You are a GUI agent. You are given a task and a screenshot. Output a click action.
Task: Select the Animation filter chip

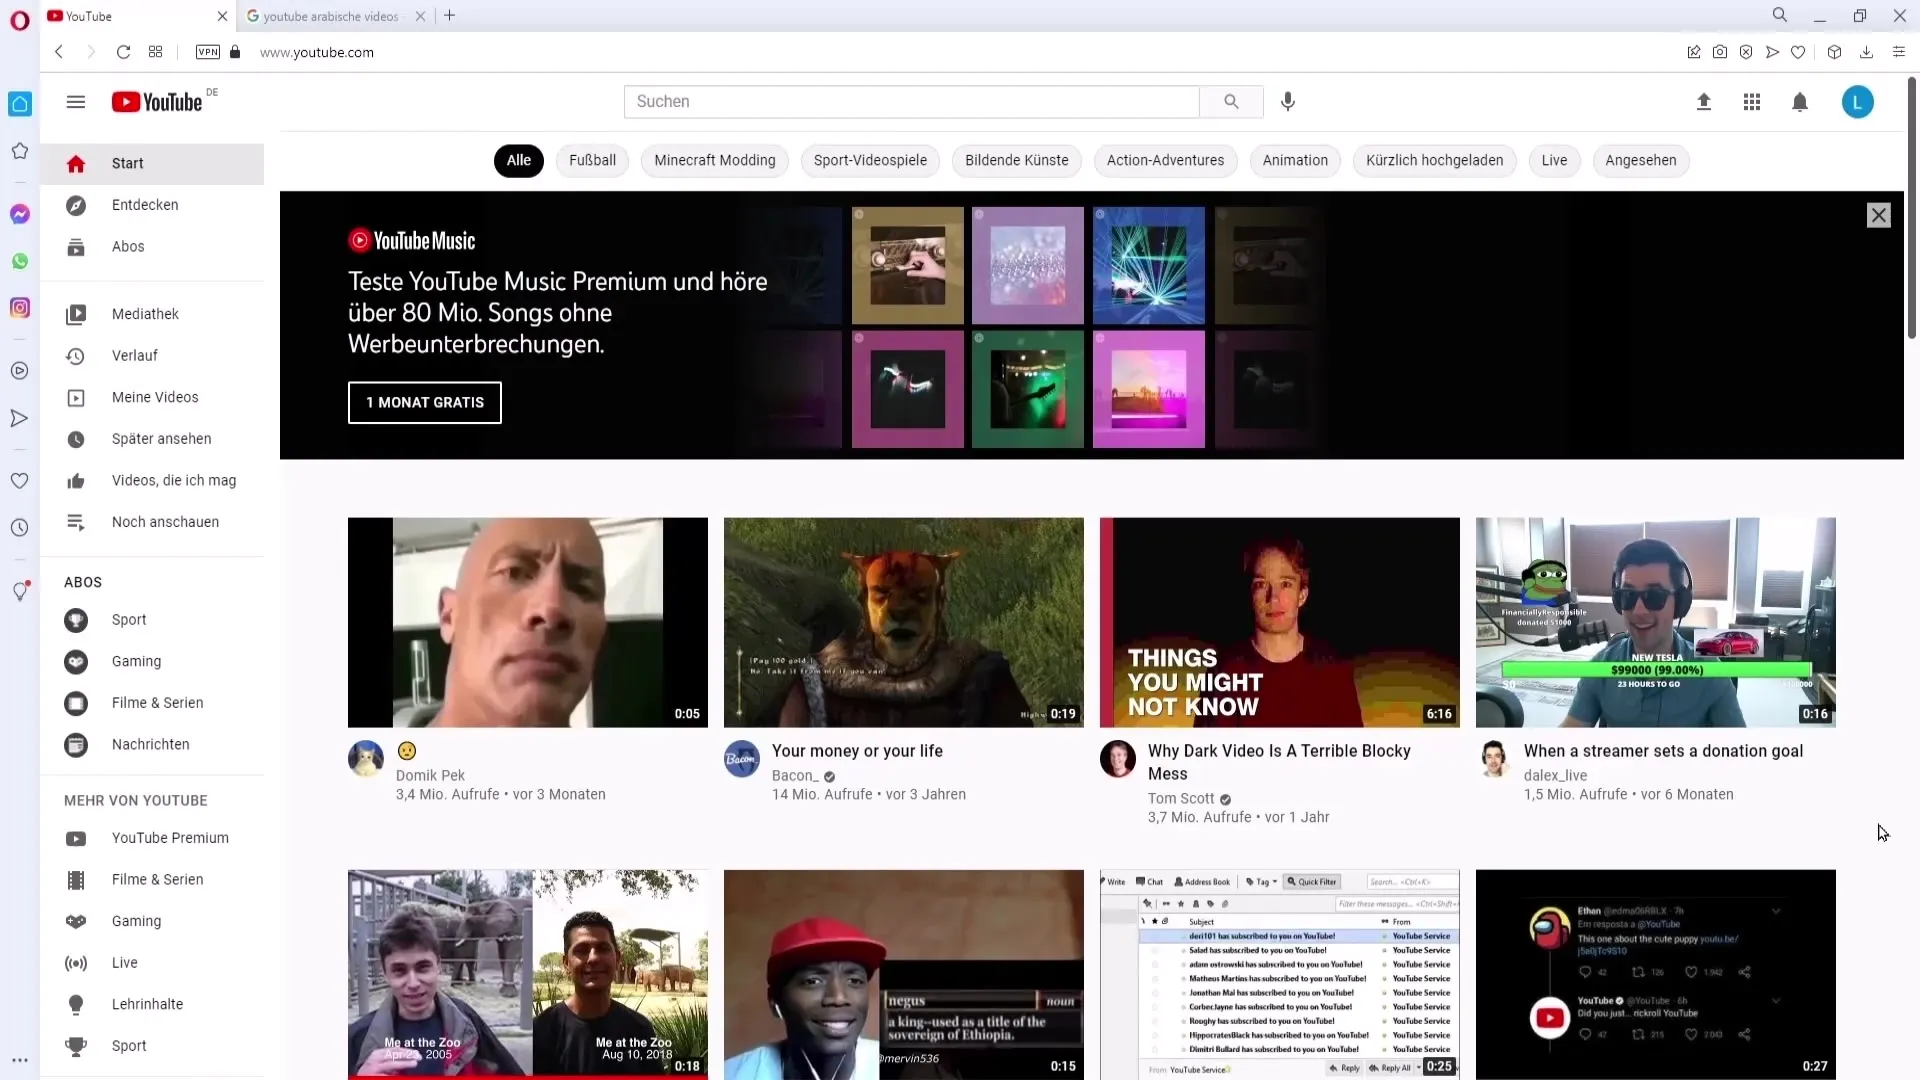[1295, 160]
